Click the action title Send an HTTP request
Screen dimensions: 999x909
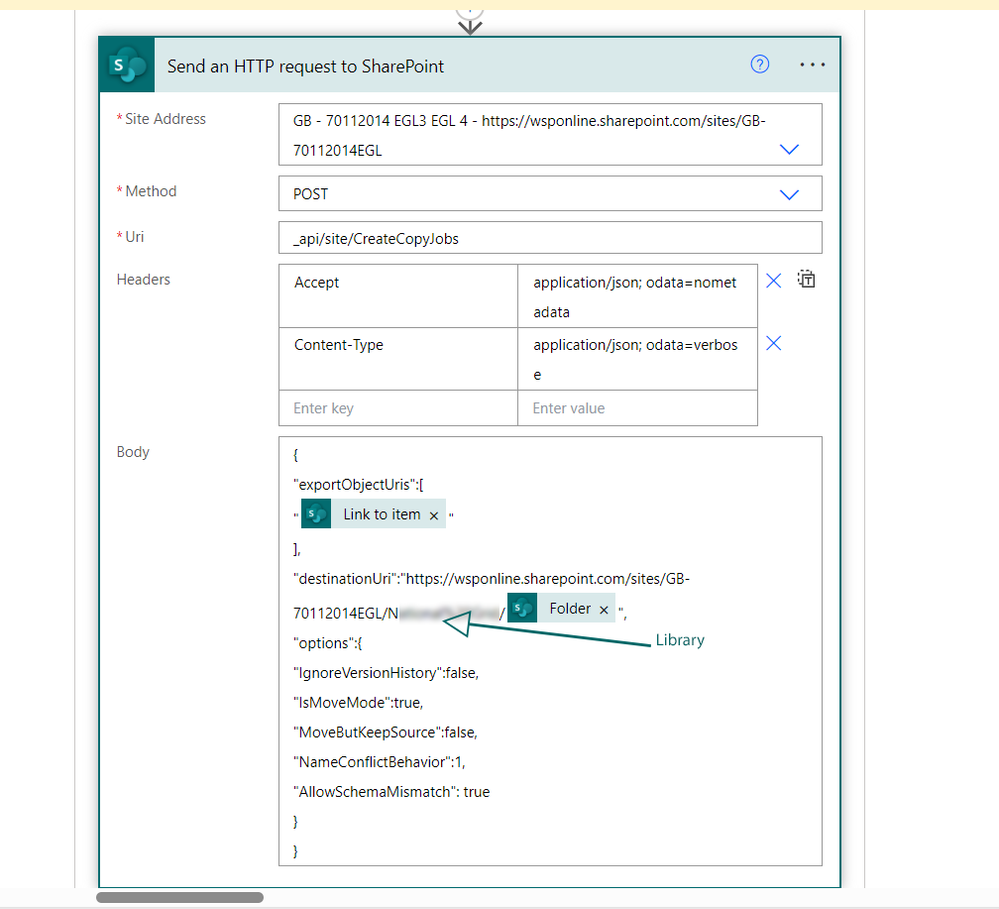pos(305,66)
